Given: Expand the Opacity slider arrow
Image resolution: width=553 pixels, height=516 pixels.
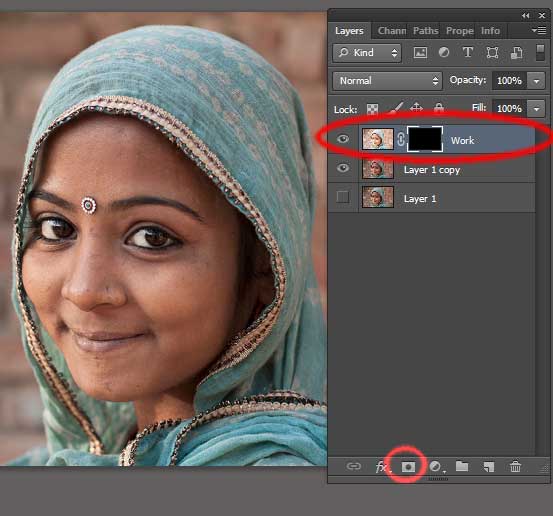Looking at the screenshot, I should coord(536,81).
